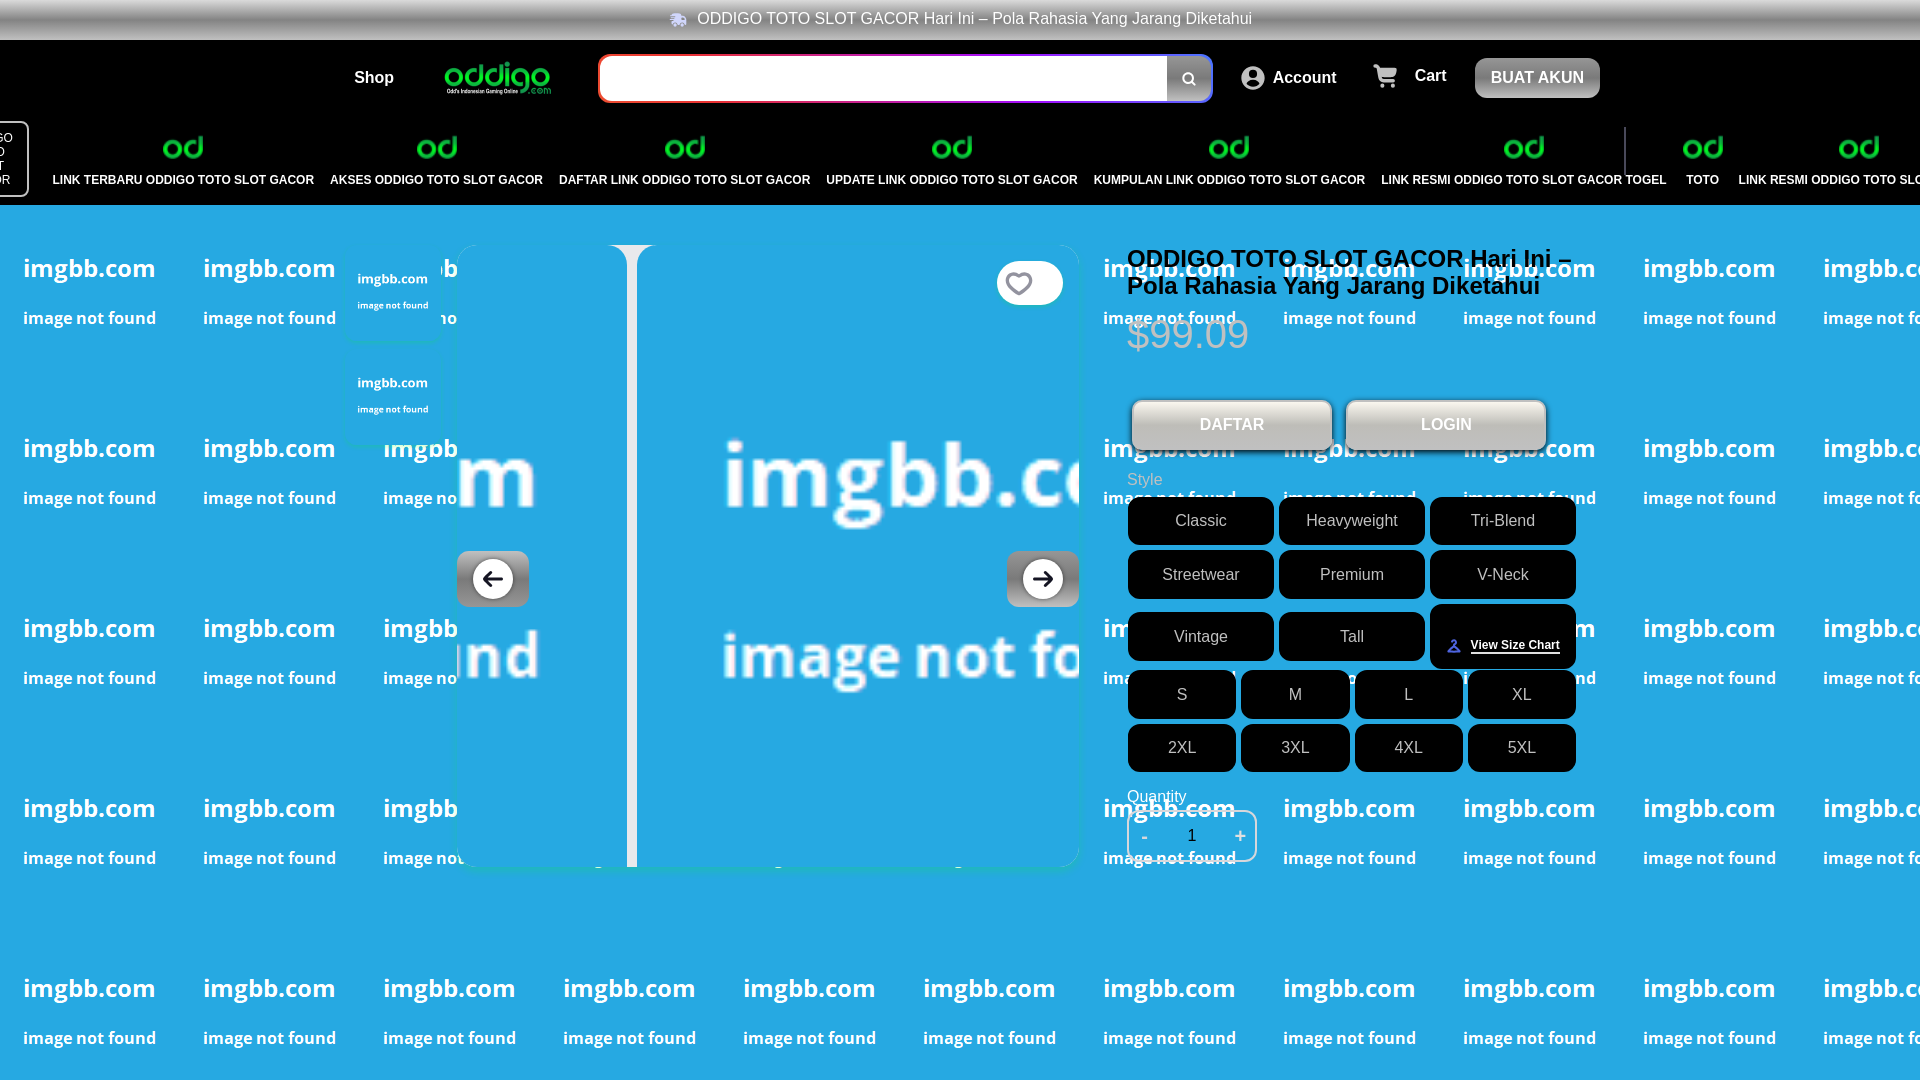Go to previous product image arrow

click(493, 579)
